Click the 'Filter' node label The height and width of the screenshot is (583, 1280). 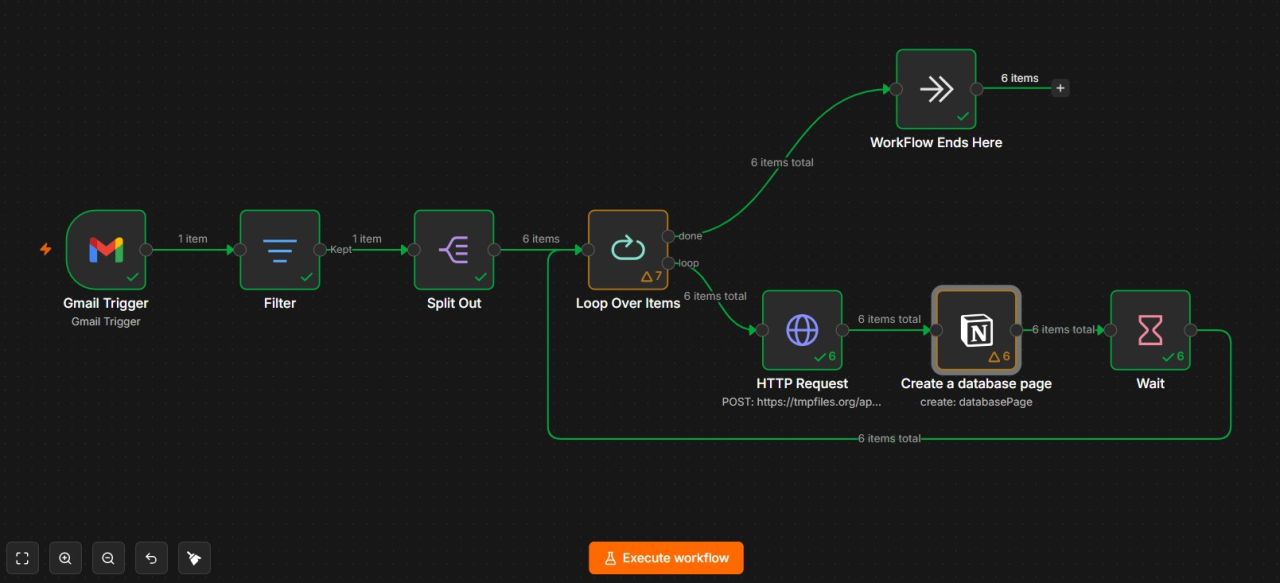pos(280,303)
